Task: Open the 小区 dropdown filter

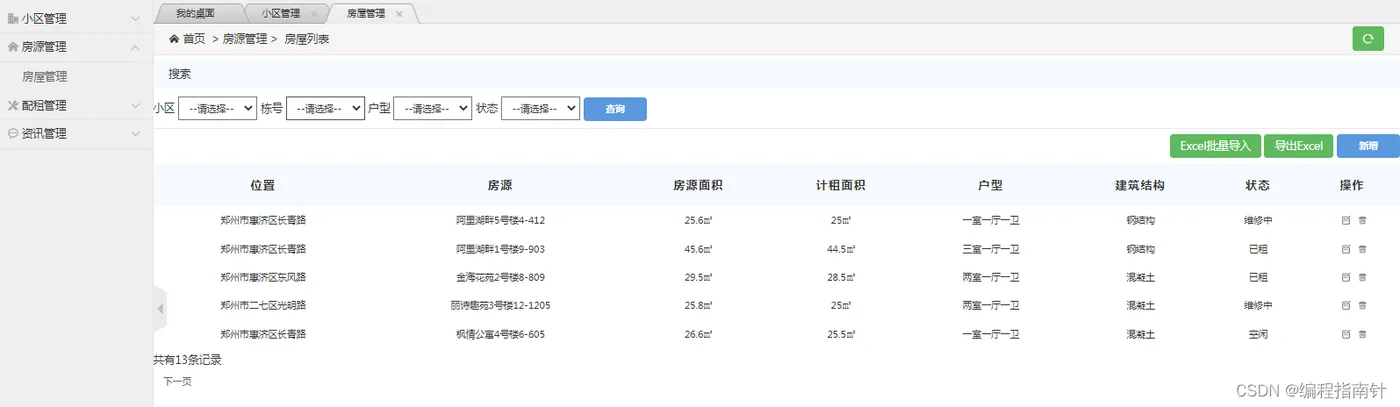Action: pyautogui.click(x=217, y=109)
